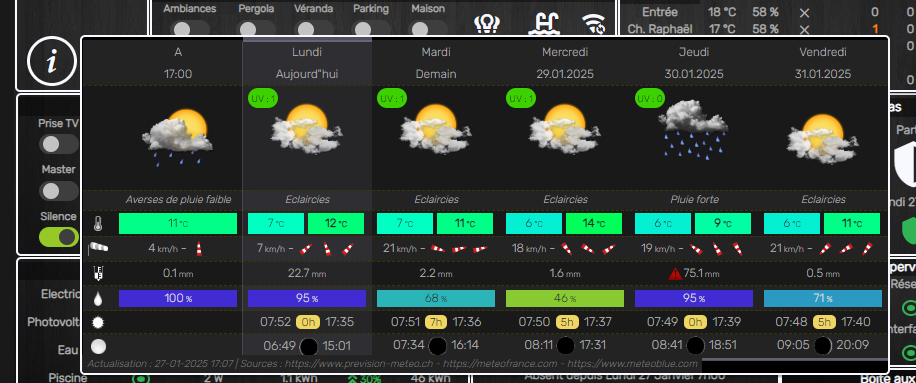This screenshot has width=916, height=383.
Task: Toggle the Master switch
Action: click(x=59, y=190)
